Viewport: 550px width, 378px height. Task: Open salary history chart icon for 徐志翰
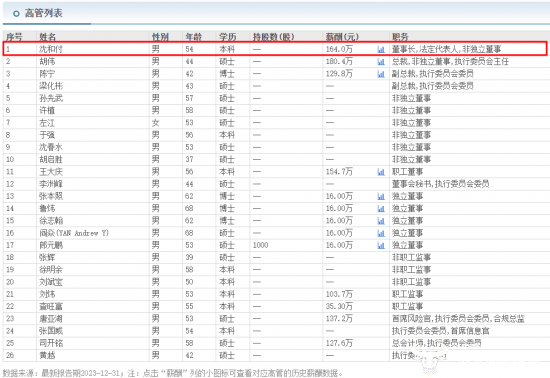tap(381, 221)
